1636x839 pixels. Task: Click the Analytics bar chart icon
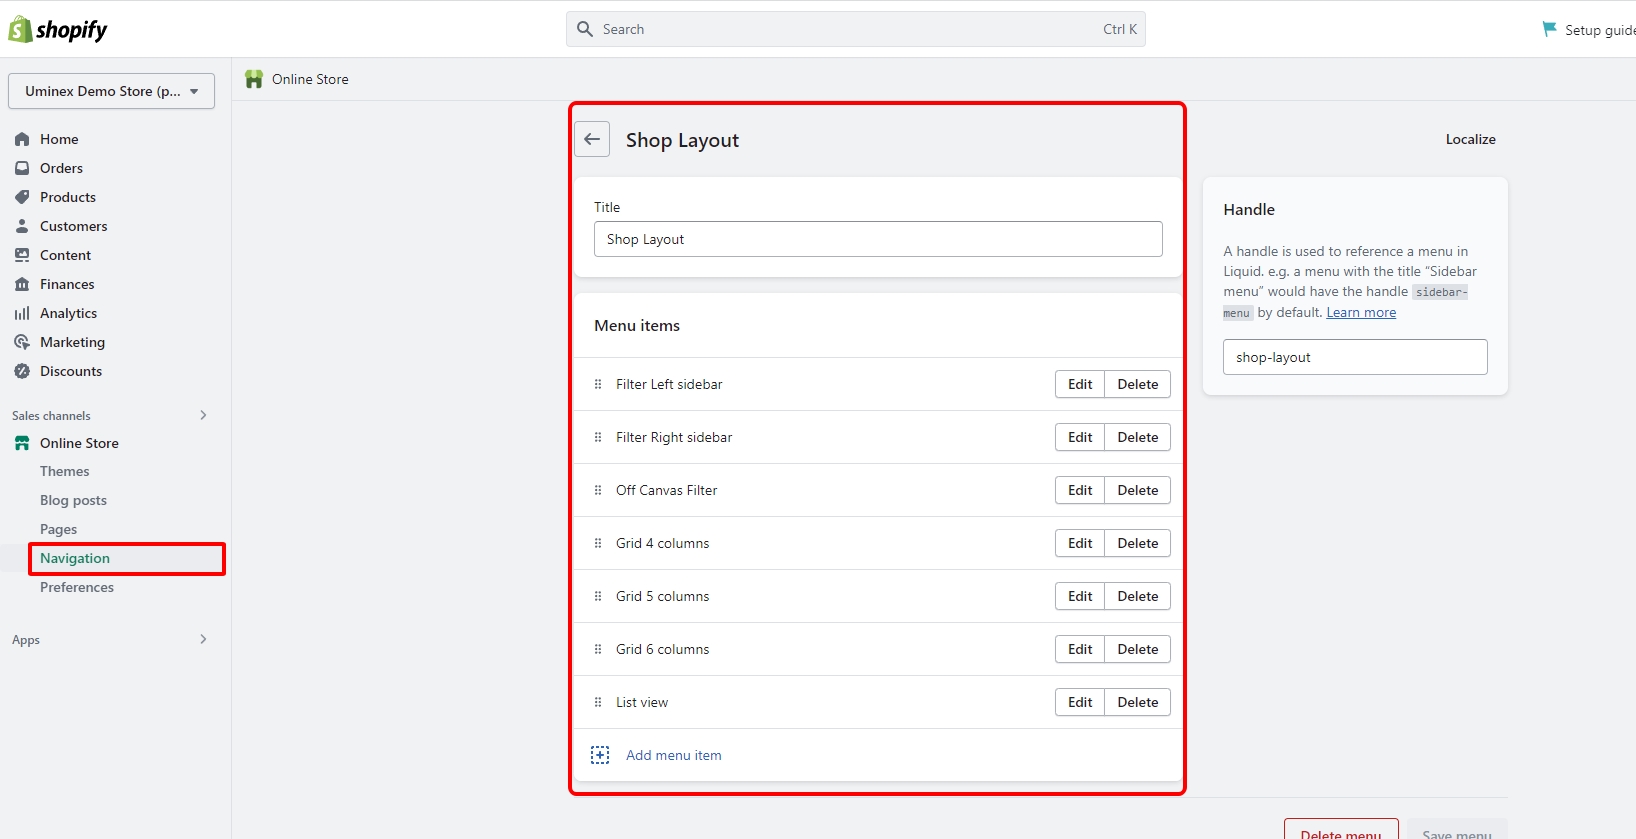pos(22,313)
